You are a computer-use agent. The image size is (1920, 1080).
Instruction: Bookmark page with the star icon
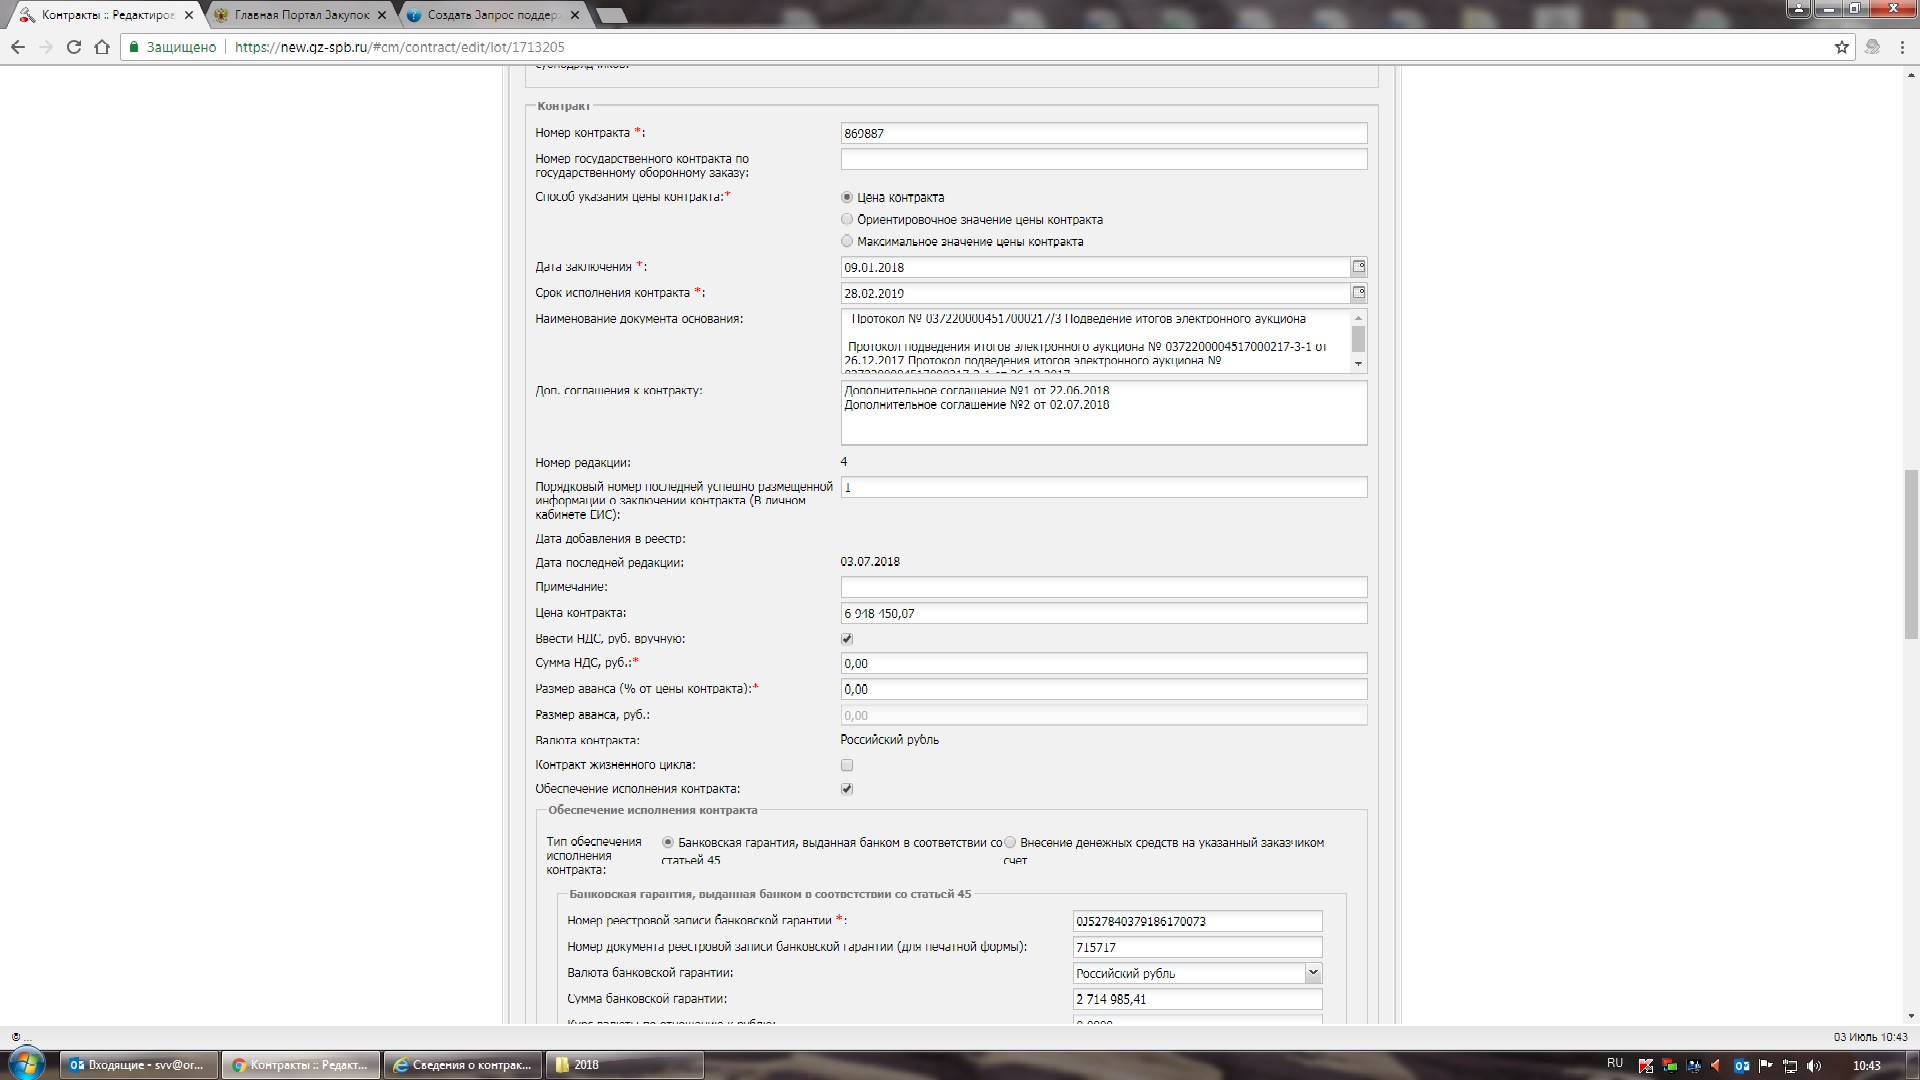(x=1841, y=47)
